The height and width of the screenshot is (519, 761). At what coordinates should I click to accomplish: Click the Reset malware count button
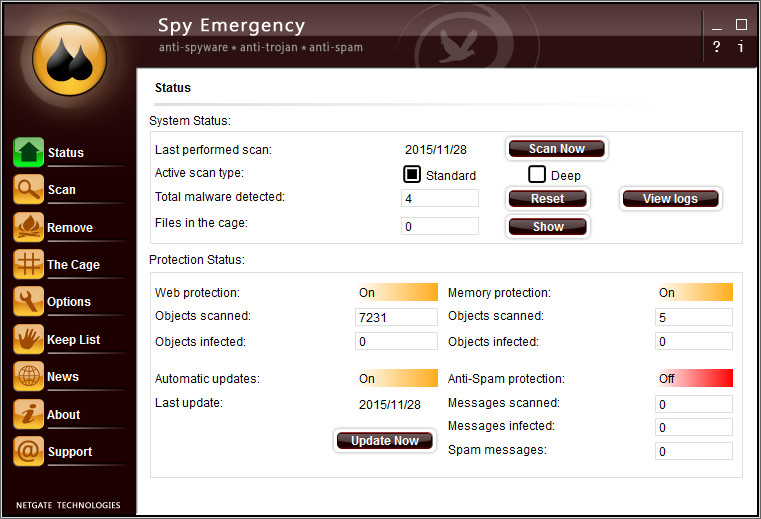click(x=547, y=199)
